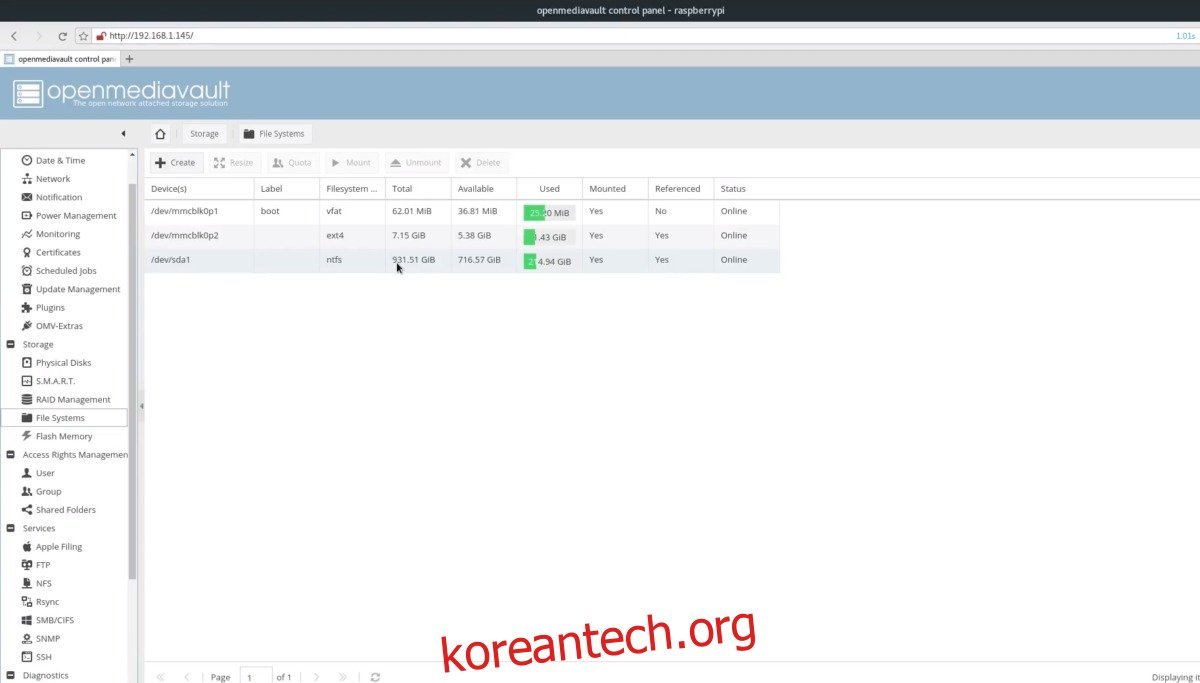
Task: Click the OMV-Extras plug icon
Action: [27, 326]
